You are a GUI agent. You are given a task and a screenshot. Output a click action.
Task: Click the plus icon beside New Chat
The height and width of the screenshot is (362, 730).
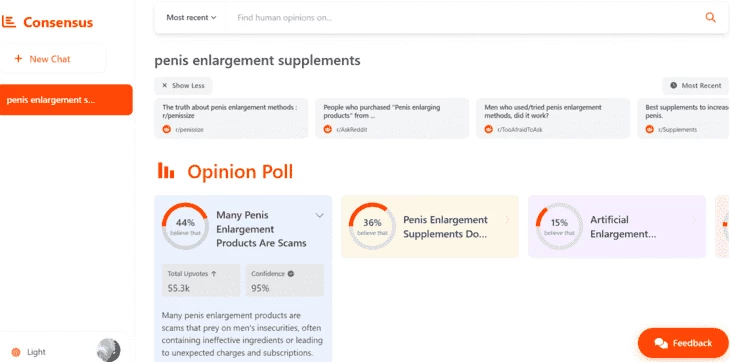click(x=18, y=59)
